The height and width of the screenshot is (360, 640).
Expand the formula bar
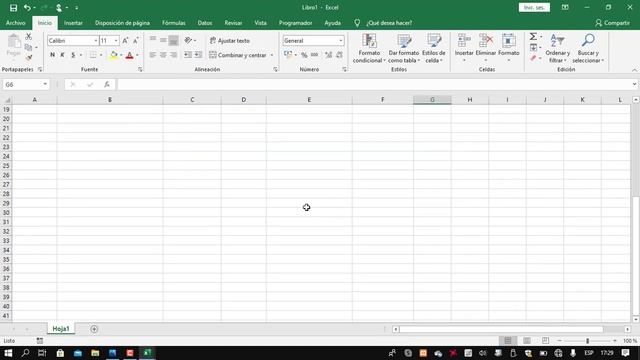tap(634, 84)
